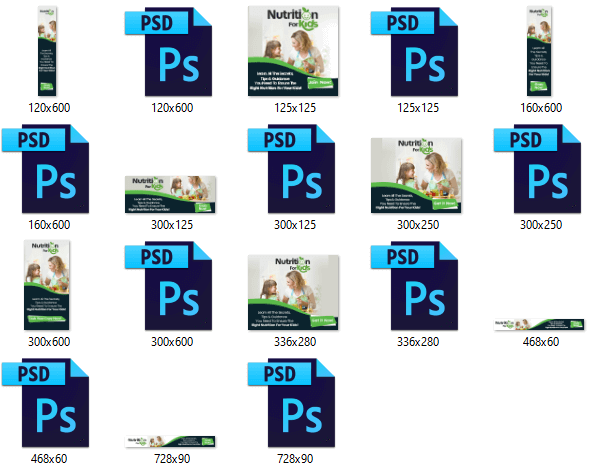Screen dimensions: 599x475
Task: Click the 728x90 leaderboard banner thumbnail
Action: (x=170, y=441)
